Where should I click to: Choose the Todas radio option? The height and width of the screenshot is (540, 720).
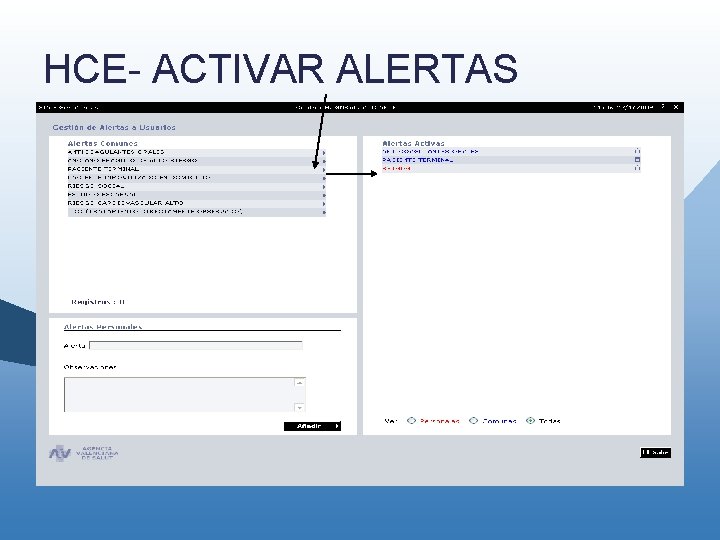530,421
